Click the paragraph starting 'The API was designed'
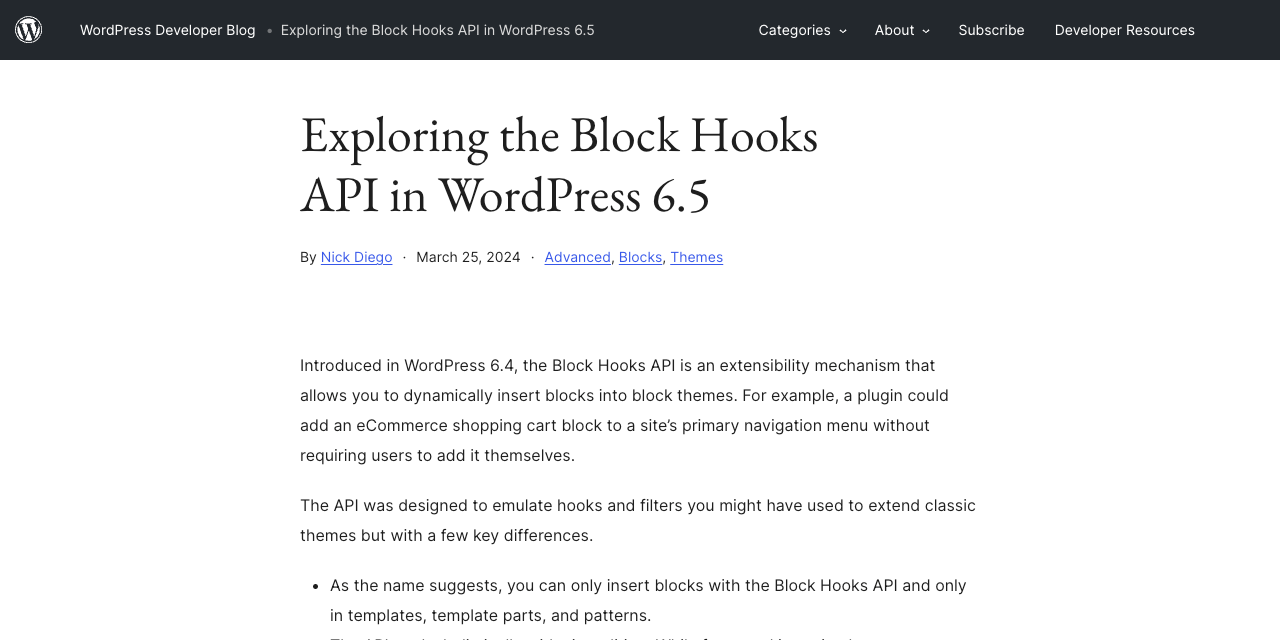The width and height of the screenshot is (1280, 640). 639,520
